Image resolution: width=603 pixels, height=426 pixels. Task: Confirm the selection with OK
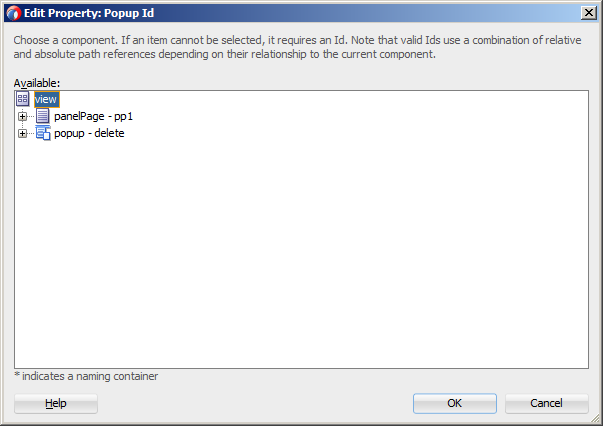[455, 403]
